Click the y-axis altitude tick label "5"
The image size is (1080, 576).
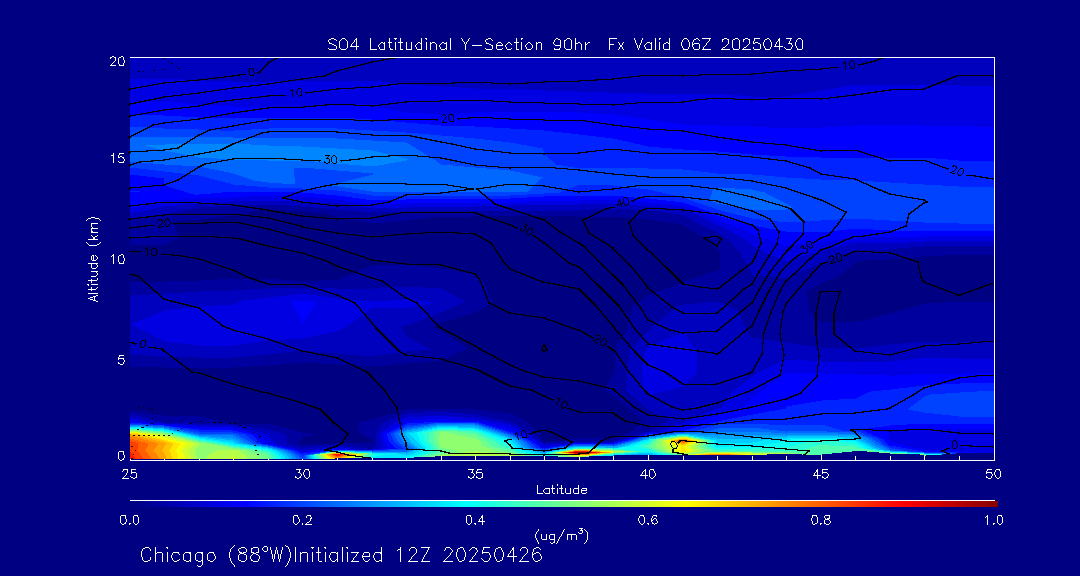(x=120, y=360)
